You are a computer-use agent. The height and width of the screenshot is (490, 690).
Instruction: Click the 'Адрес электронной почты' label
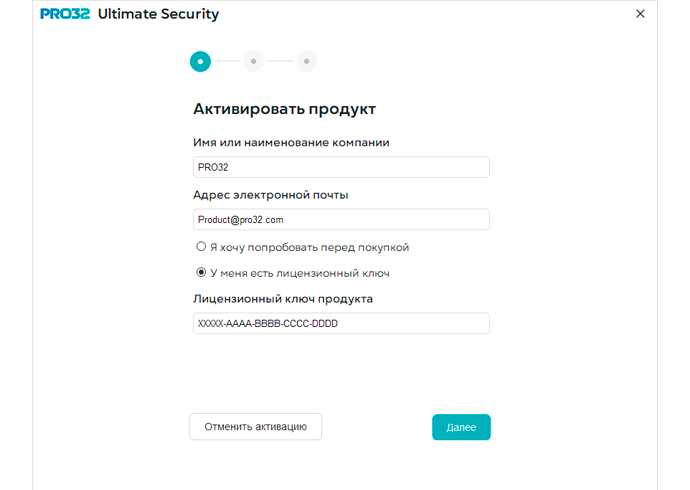[x=271, y=195]
